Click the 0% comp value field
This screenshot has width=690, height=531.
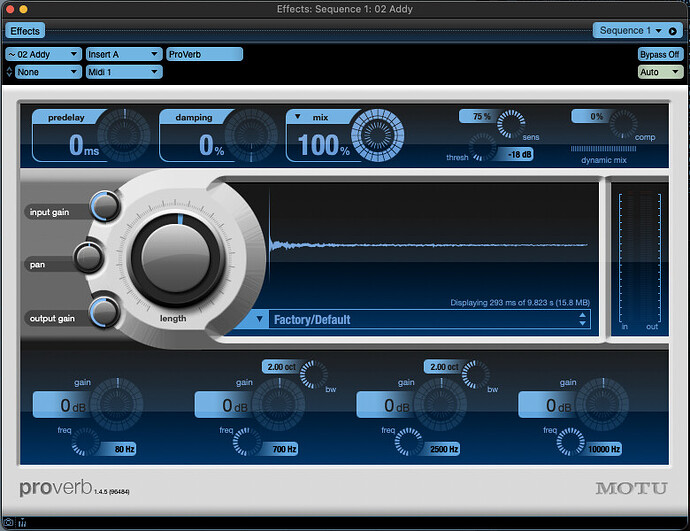point(594,117)
